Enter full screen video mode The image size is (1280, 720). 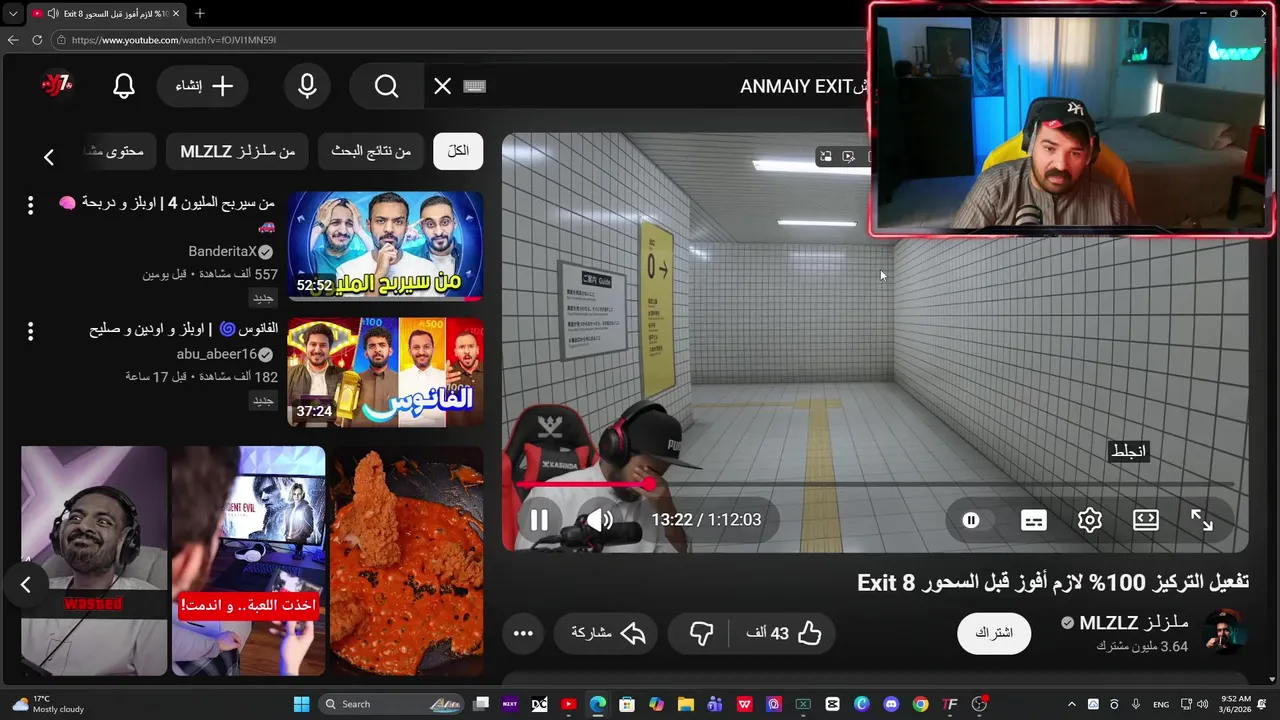coord(1202,520)
